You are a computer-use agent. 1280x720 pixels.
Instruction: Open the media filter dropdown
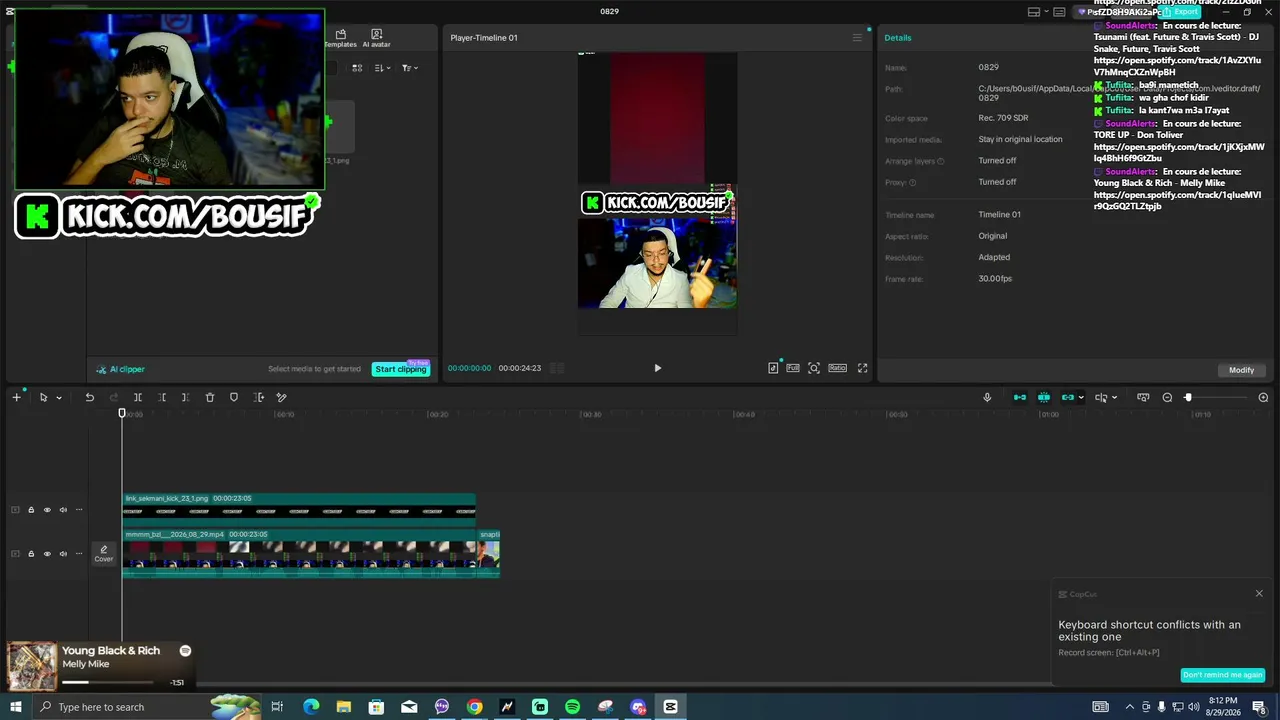tap(409, 68)
